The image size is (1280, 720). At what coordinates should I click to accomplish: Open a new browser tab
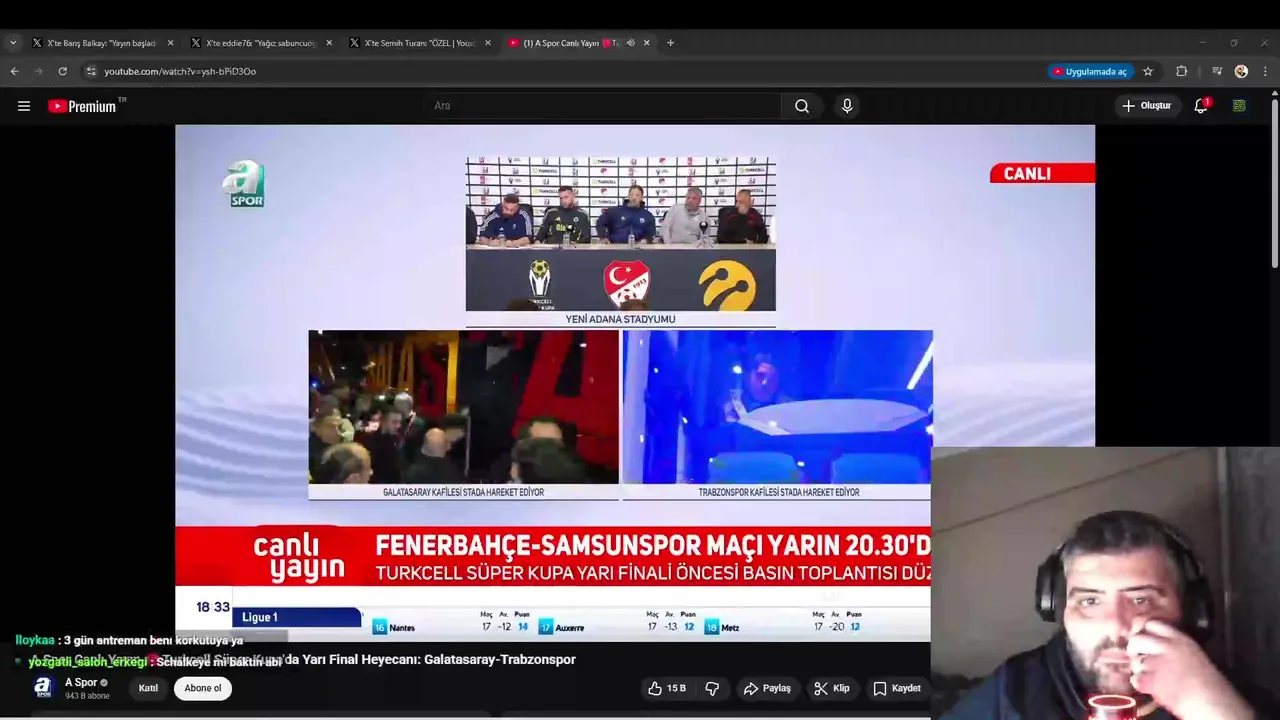point(670,43)
